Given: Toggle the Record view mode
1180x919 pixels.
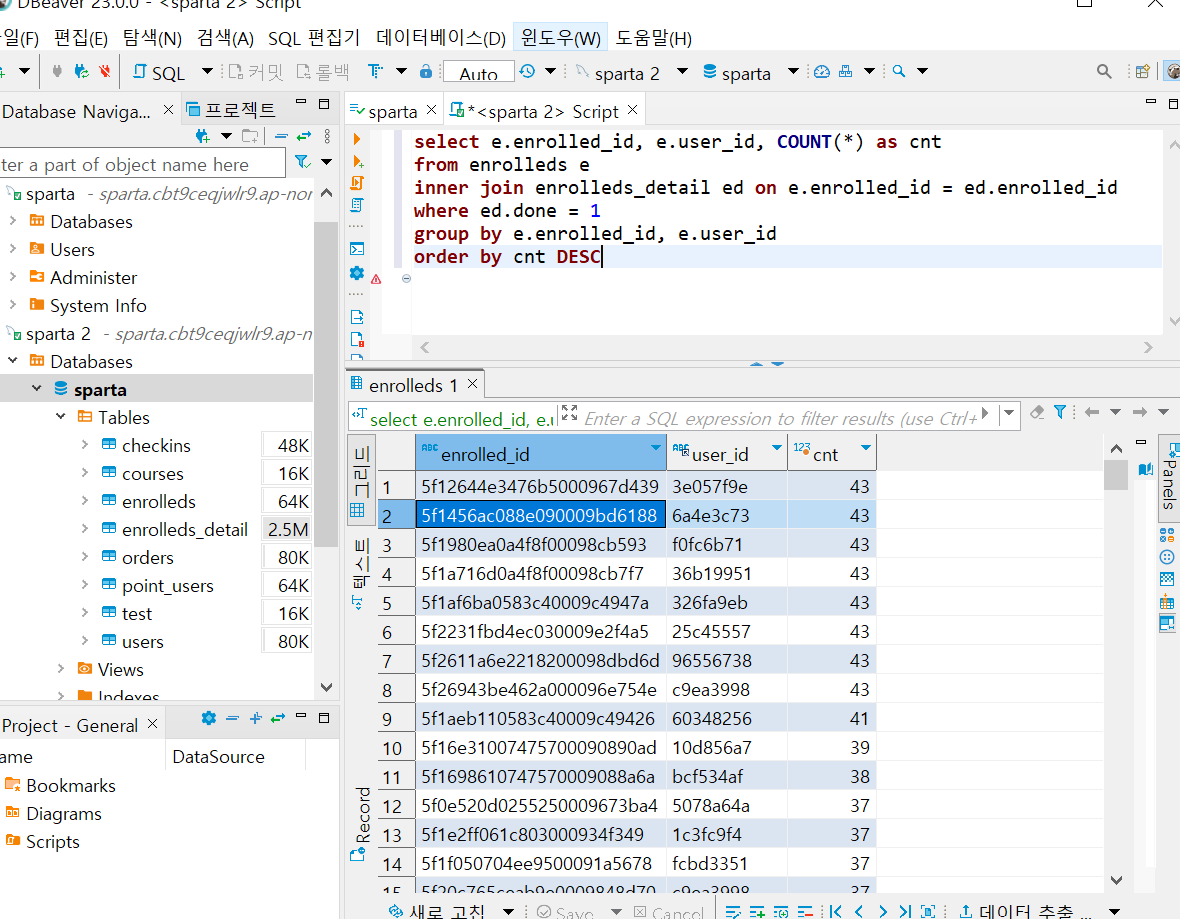Looking at the screenshot, I should tap(361, 823).
